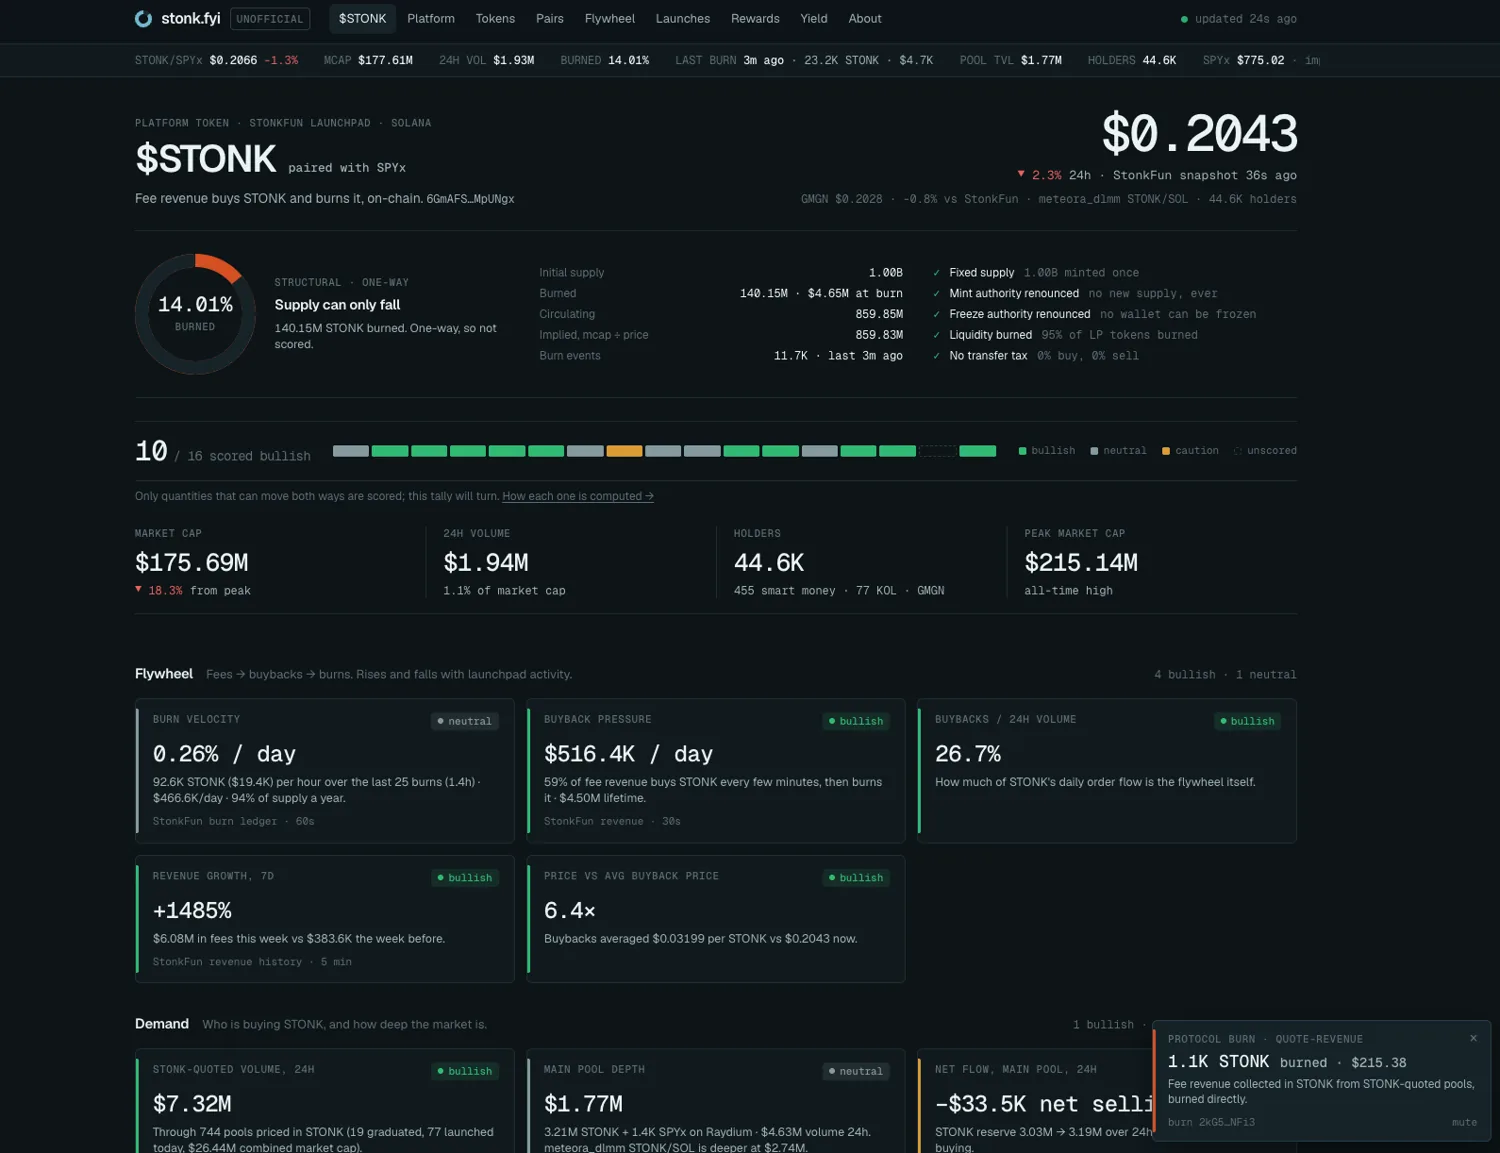Click the '10 / 16 scored bullish' tally

[x=223, y=452]
